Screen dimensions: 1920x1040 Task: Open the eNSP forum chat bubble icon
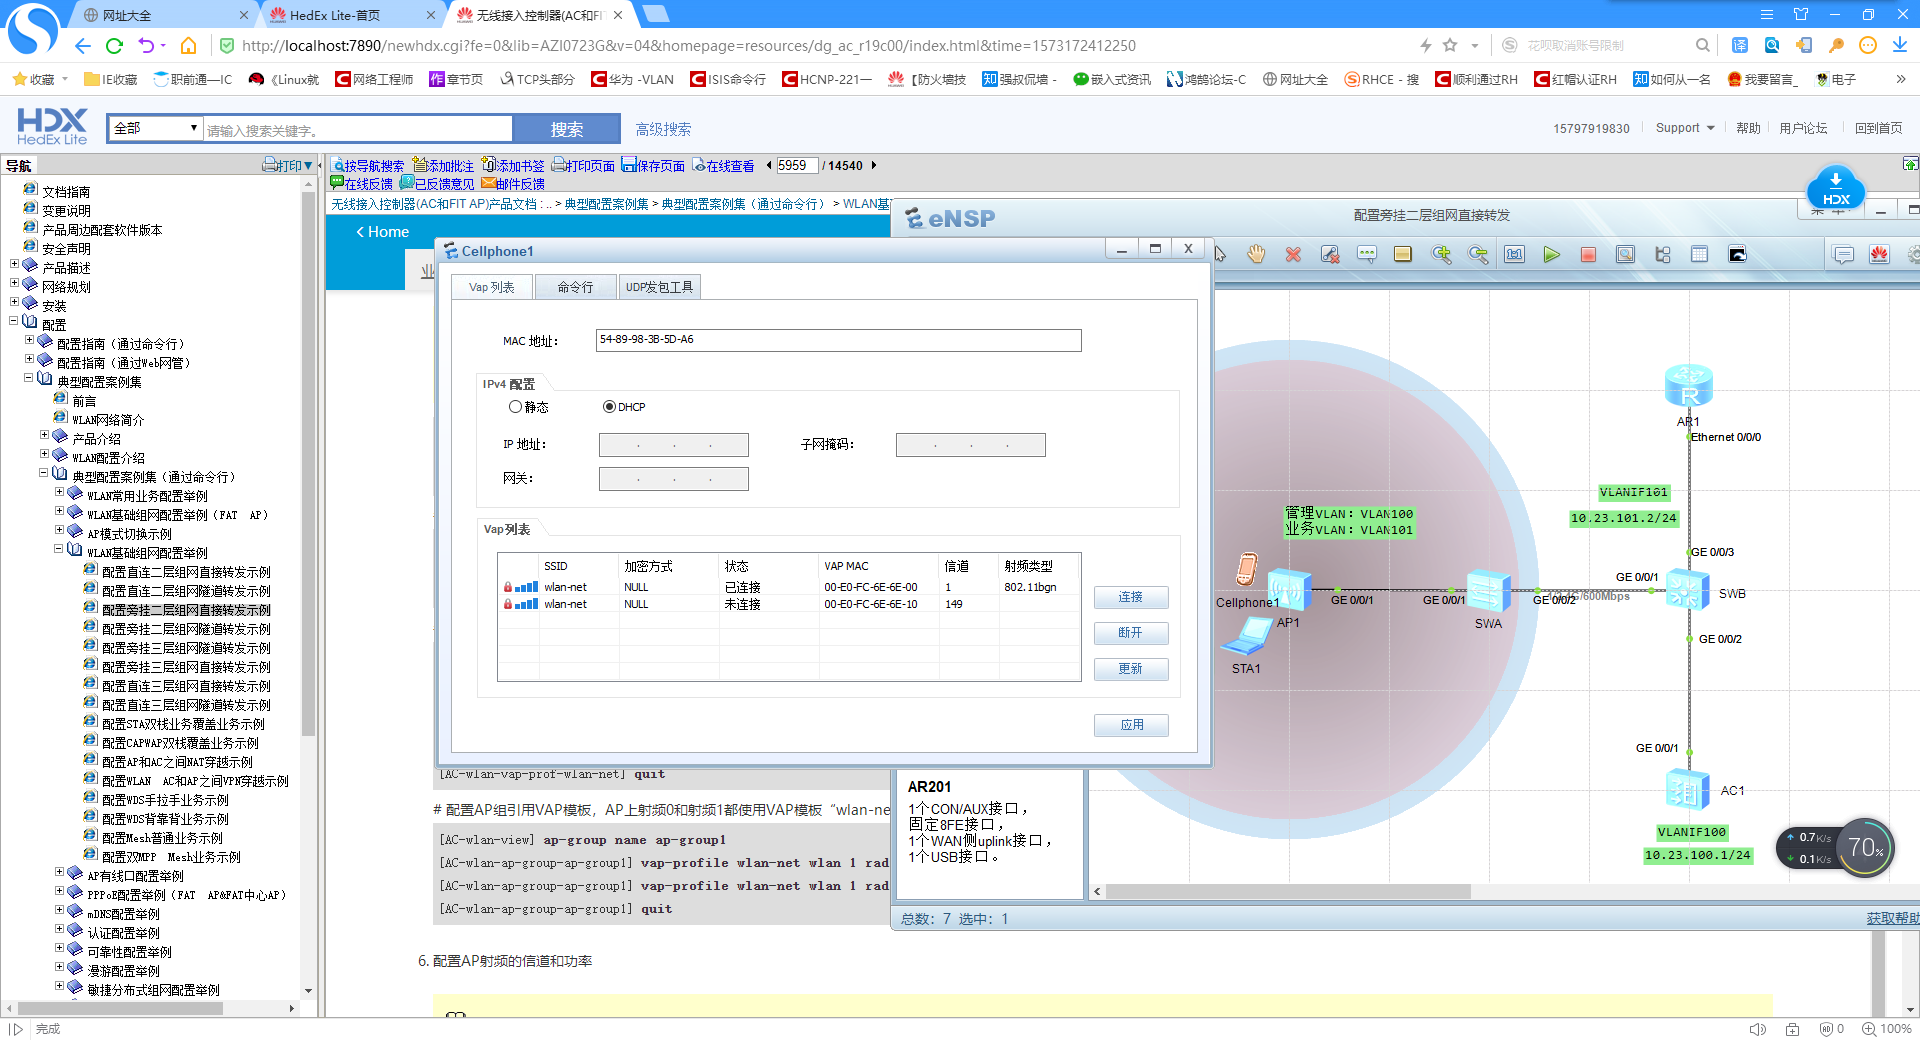coord(1843,255)
